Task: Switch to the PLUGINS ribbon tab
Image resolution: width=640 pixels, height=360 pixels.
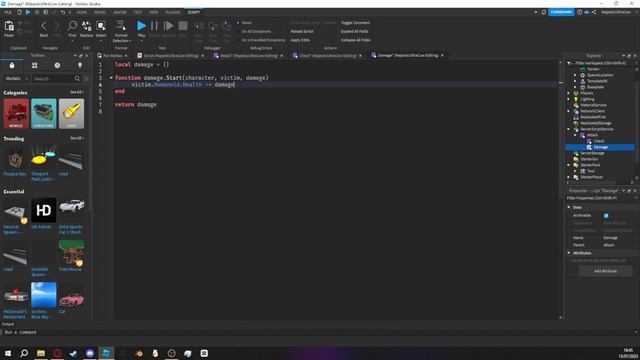Action: click(173, 12)
